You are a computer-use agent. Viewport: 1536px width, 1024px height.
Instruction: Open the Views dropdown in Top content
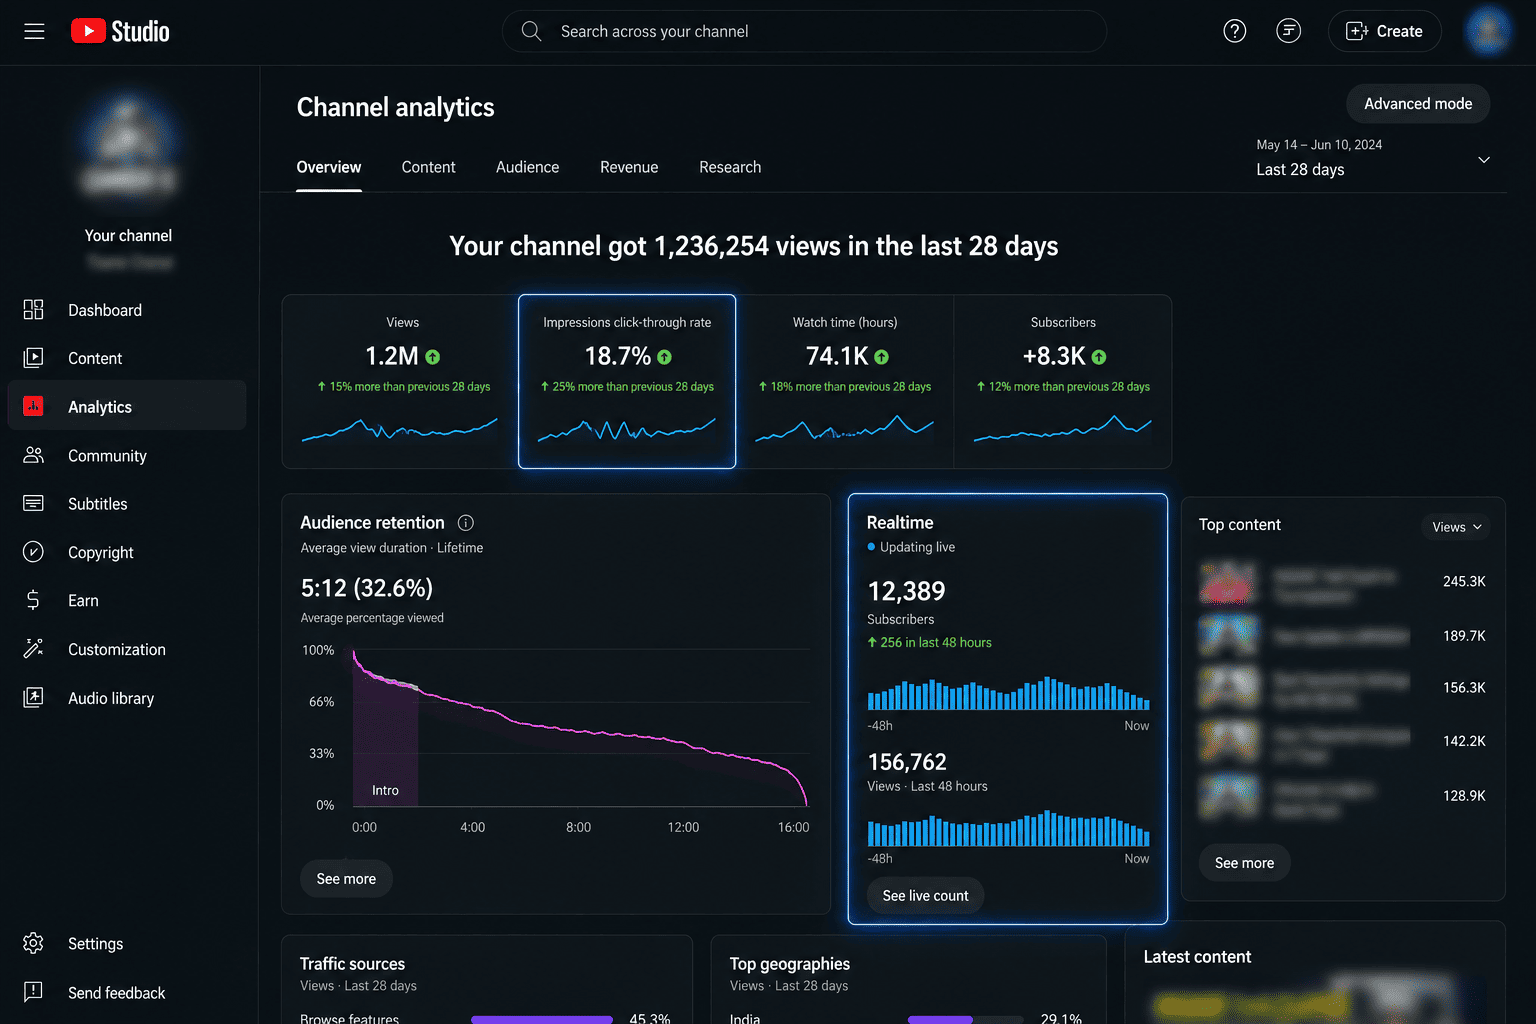1456,527
